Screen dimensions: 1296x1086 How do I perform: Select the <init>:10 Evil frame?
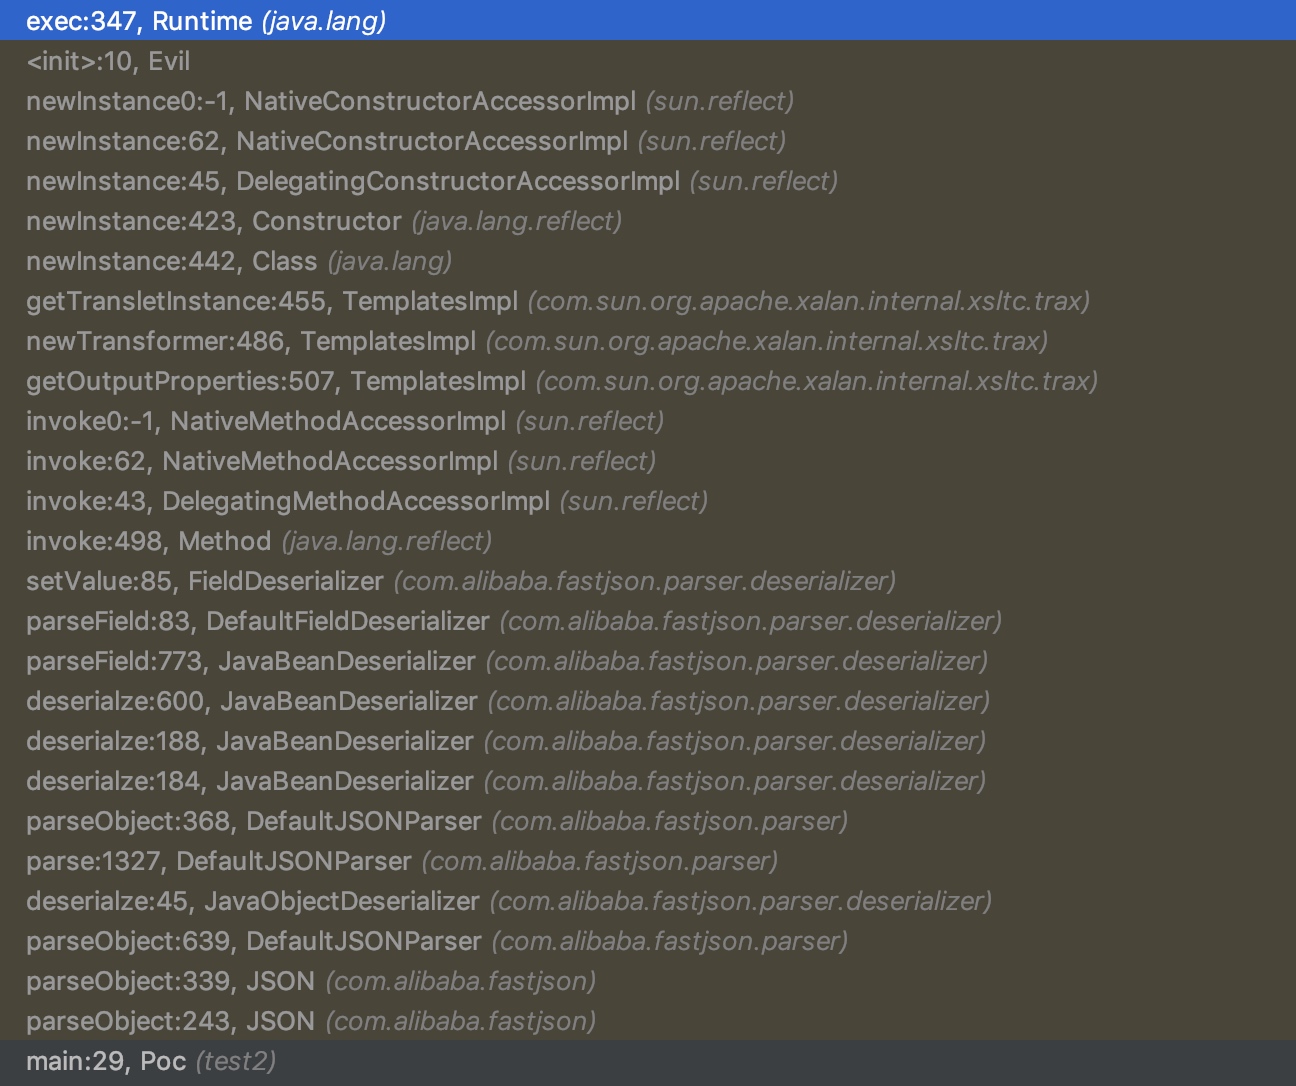648,61
